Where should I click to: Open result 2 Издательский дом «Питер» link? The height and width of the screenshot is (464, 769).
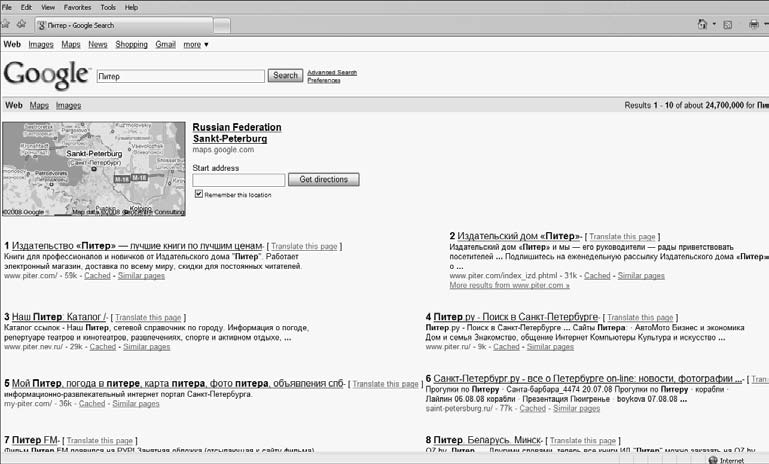point(519,236)
